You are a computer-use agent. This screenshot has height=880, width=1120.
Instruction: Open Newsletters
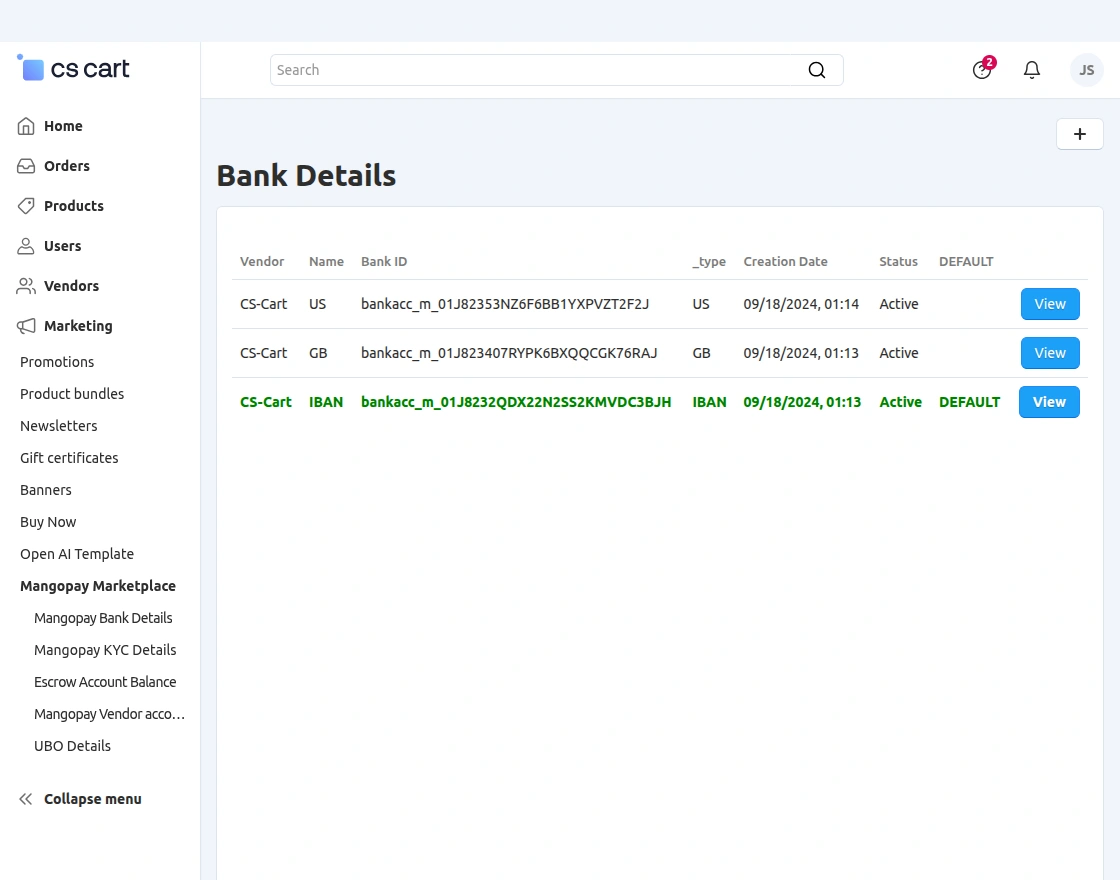click(x=59, y=426)
